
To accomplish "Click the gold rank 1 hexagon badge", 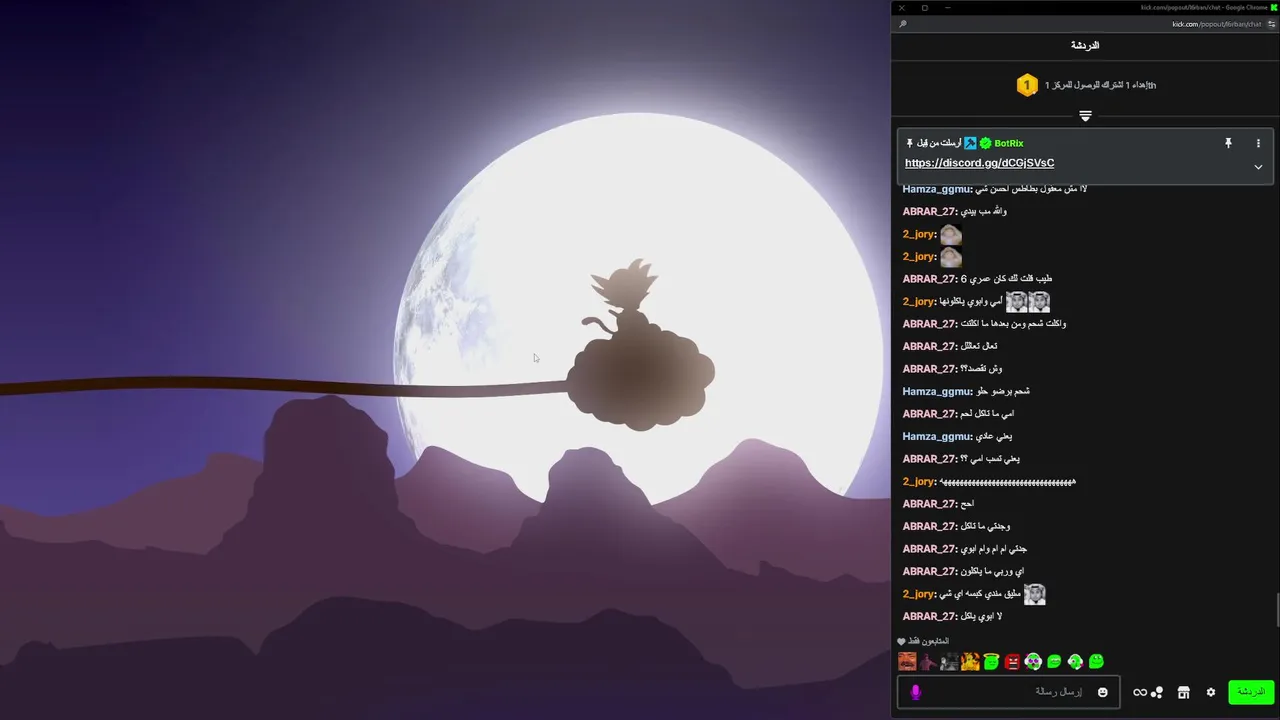I will click(x=1027, y=85).
